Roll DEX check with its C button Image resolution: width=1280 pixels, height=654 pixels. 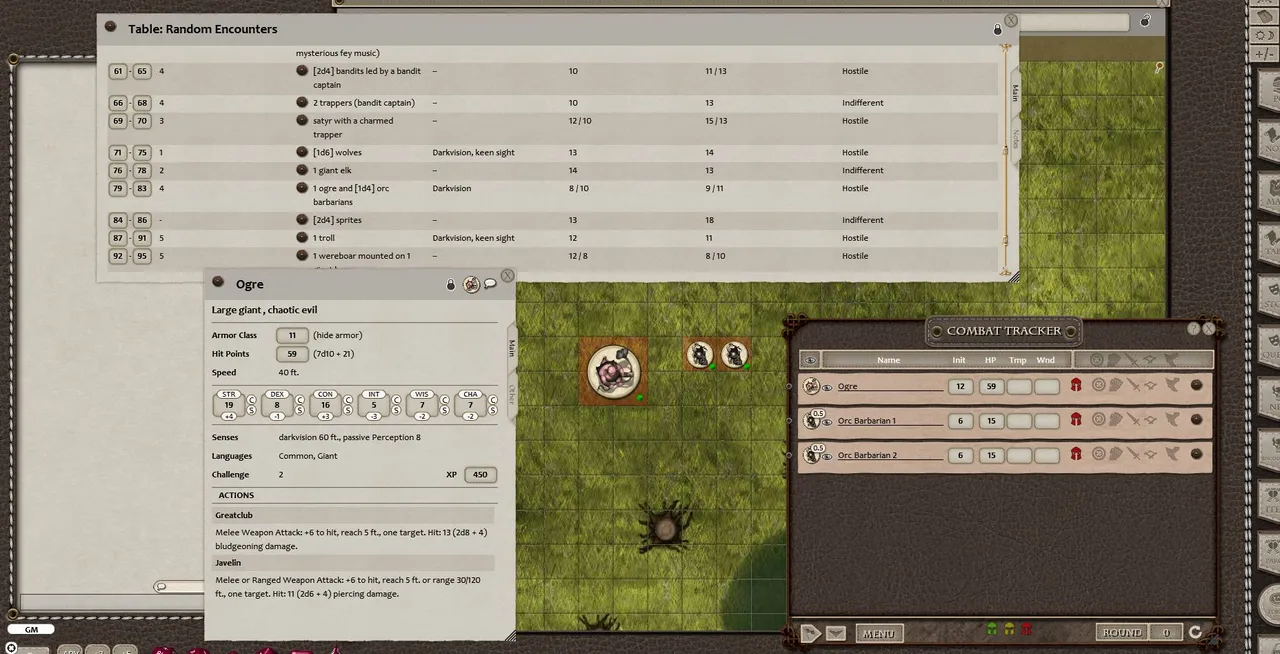click(300, 400)
